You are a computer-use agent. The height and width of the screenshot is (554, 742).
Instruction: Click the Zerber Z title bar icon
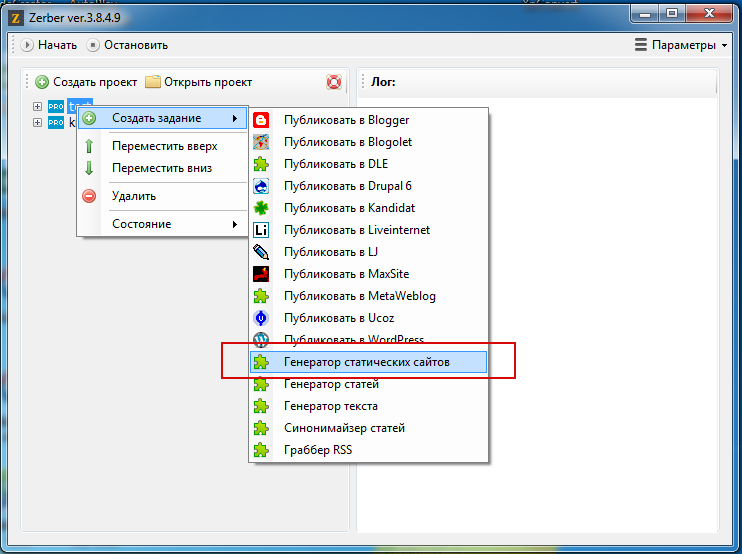click(16, 18)
